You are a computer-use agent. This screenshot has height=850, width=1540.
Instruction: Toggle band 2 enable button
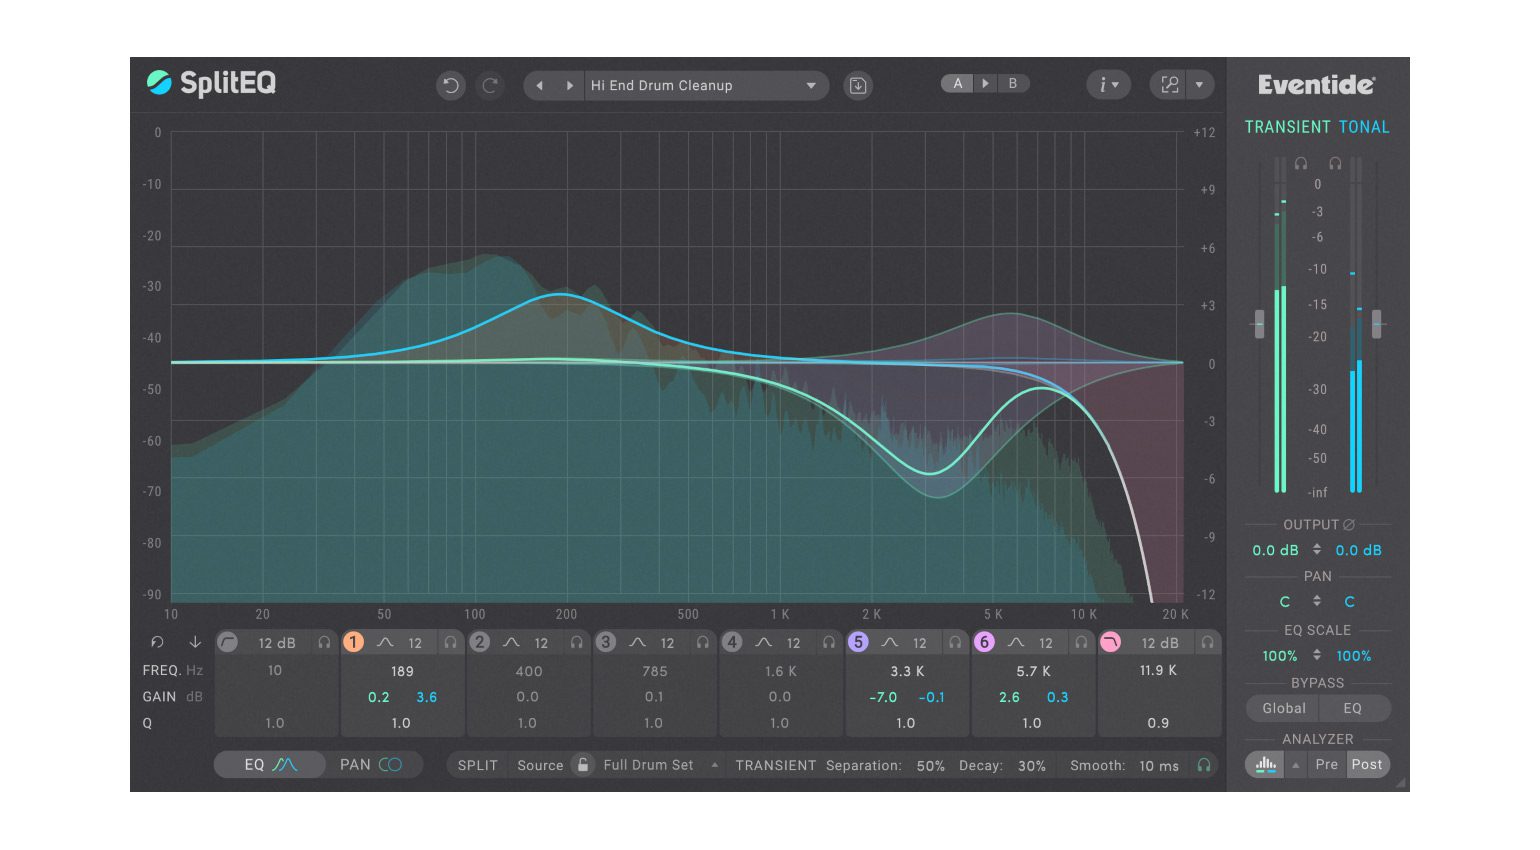coord(480,643)
